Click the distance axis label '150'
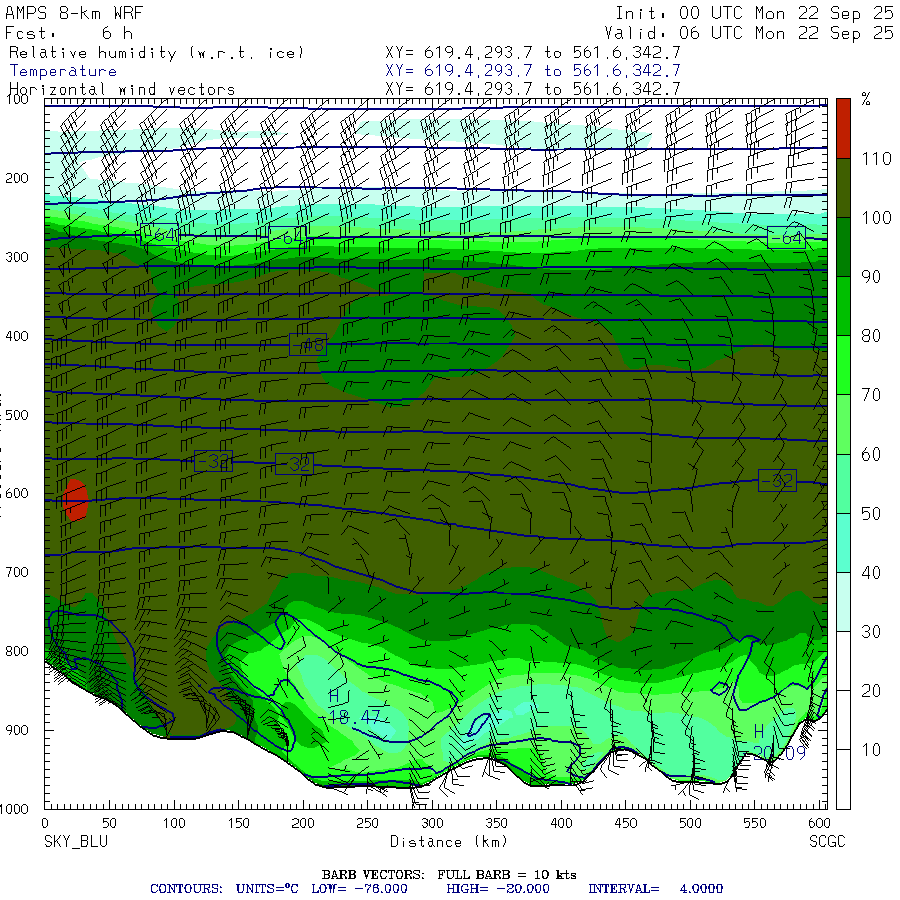The height and width of the screenshot is (900, 900). 238,823
